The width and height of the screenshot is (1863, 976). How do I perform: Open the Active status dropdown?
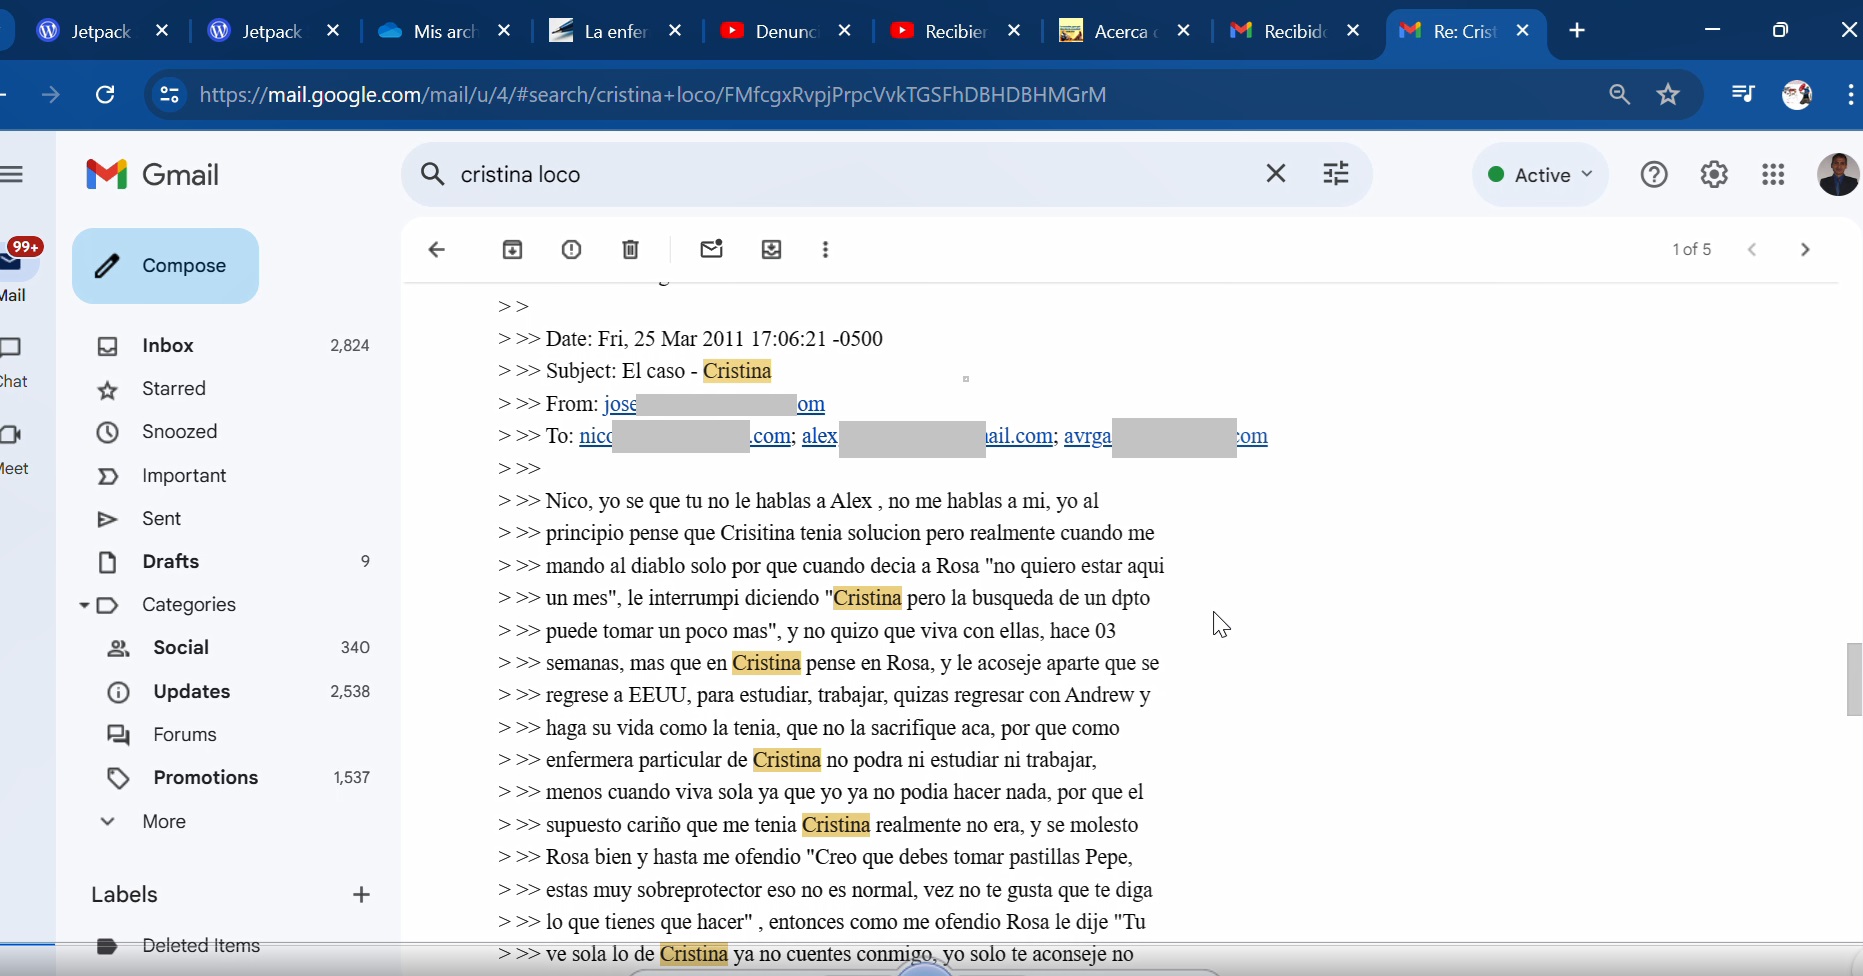1540,175
